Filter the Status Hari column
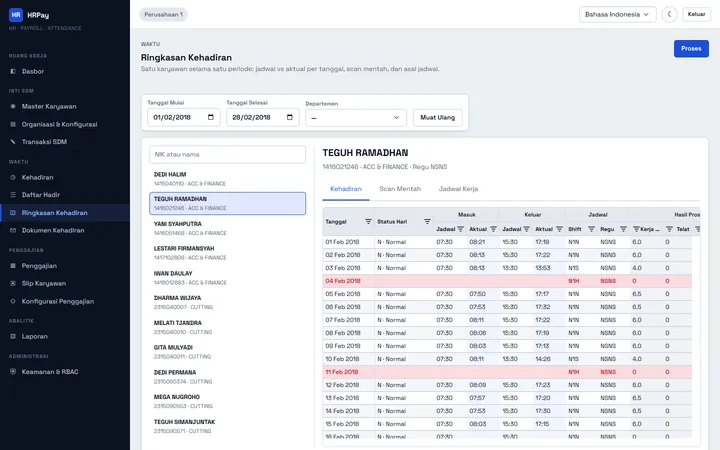 (427, 221)
